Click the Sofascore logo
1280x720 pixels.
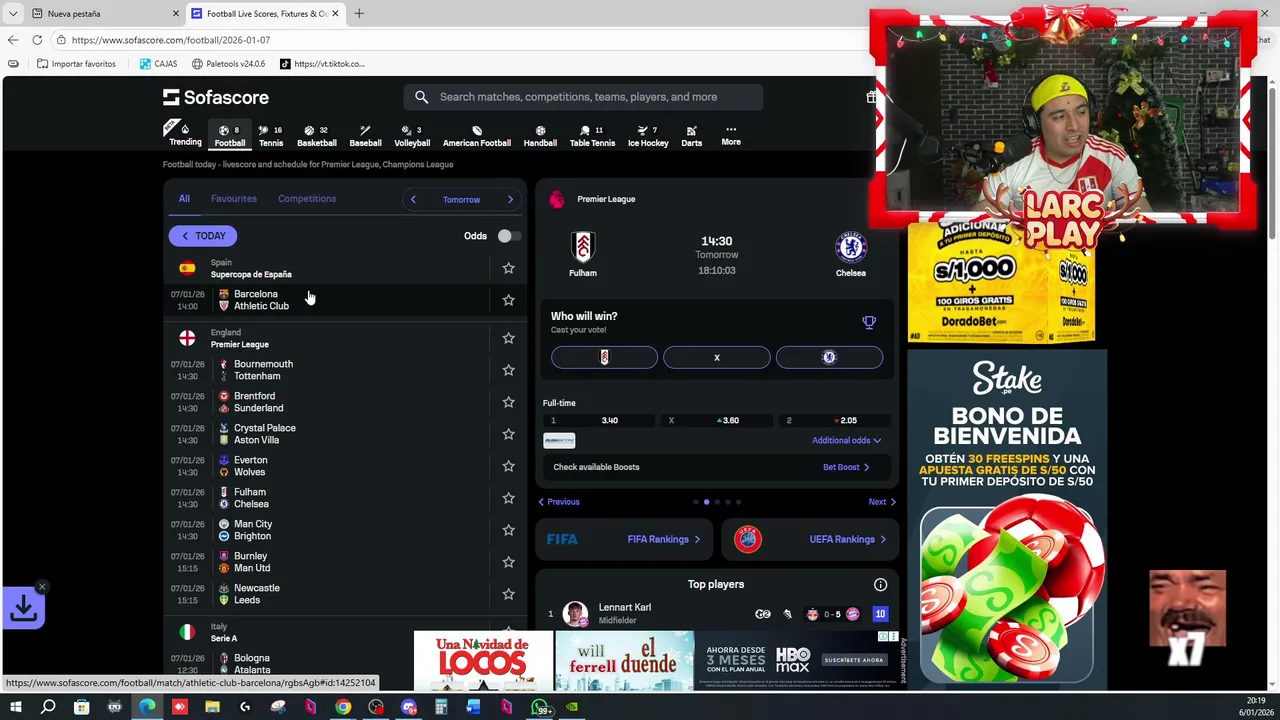[x=216, y=97]
